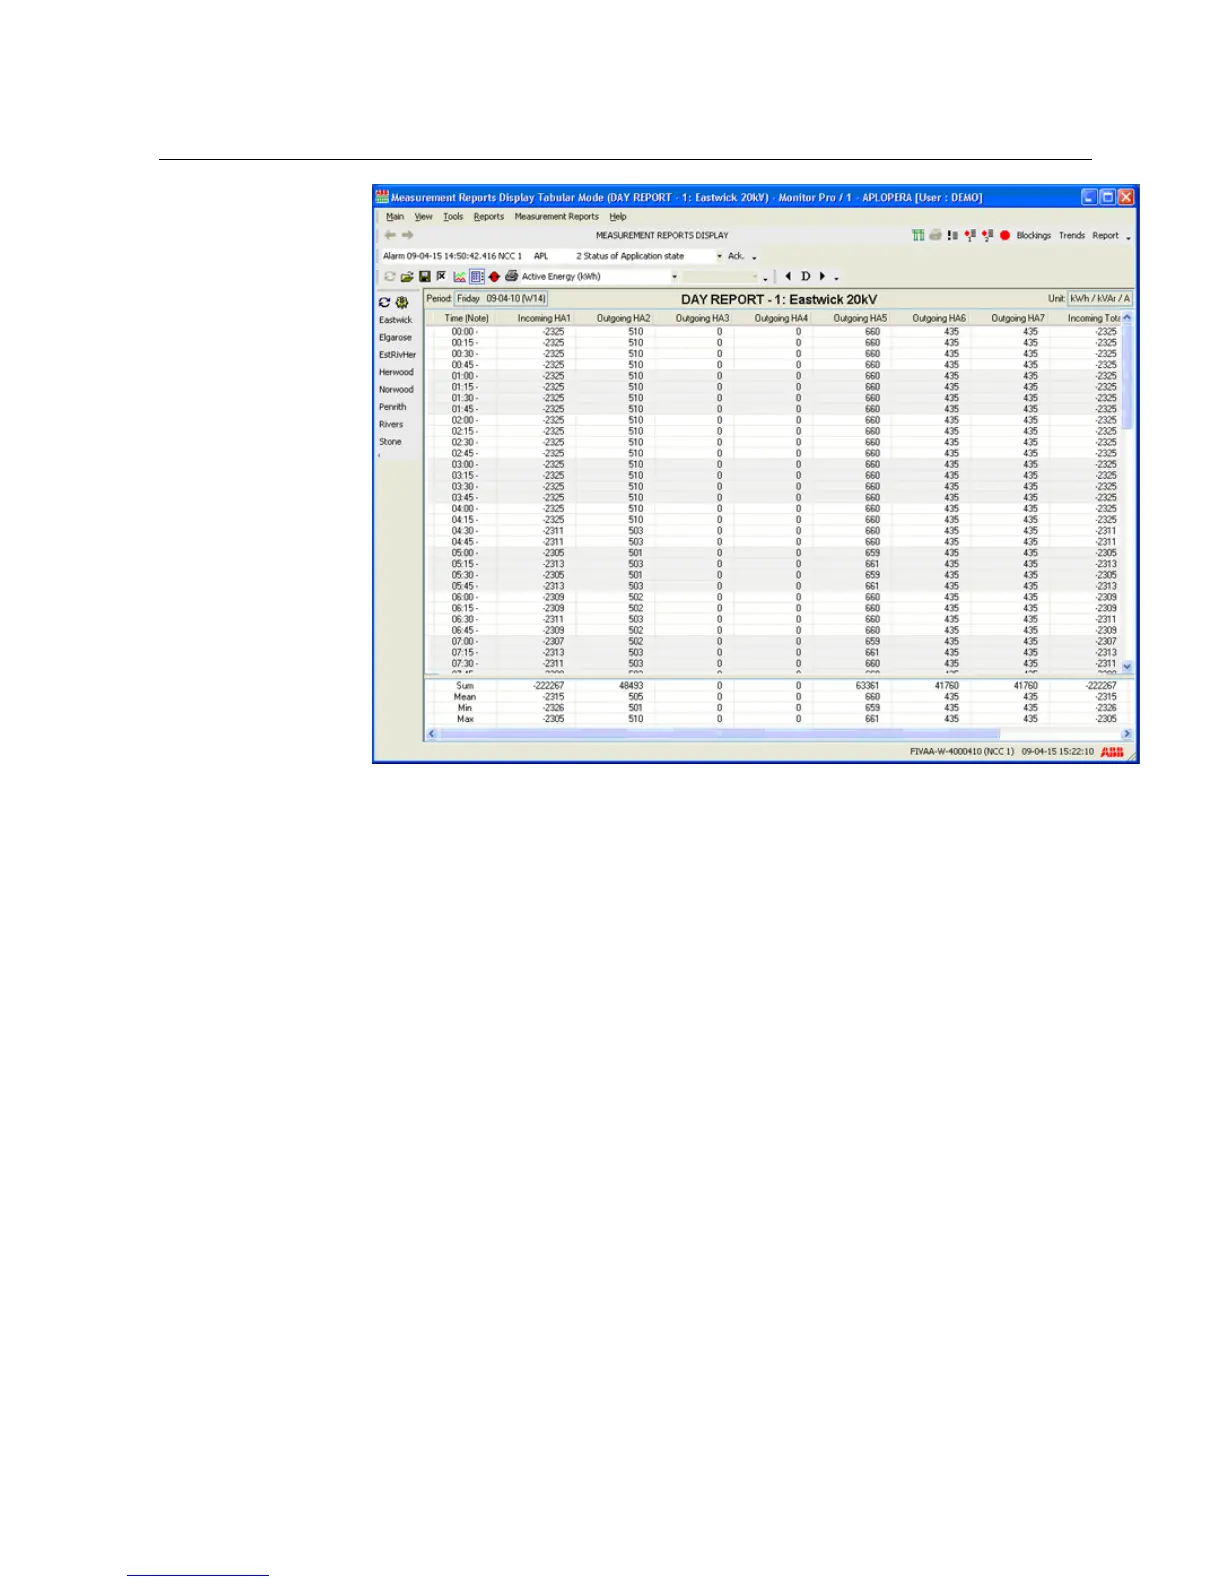The image size is (1224, 1584).
Task: Click the vertical scrollbar down arrow
Action: 1127,666
